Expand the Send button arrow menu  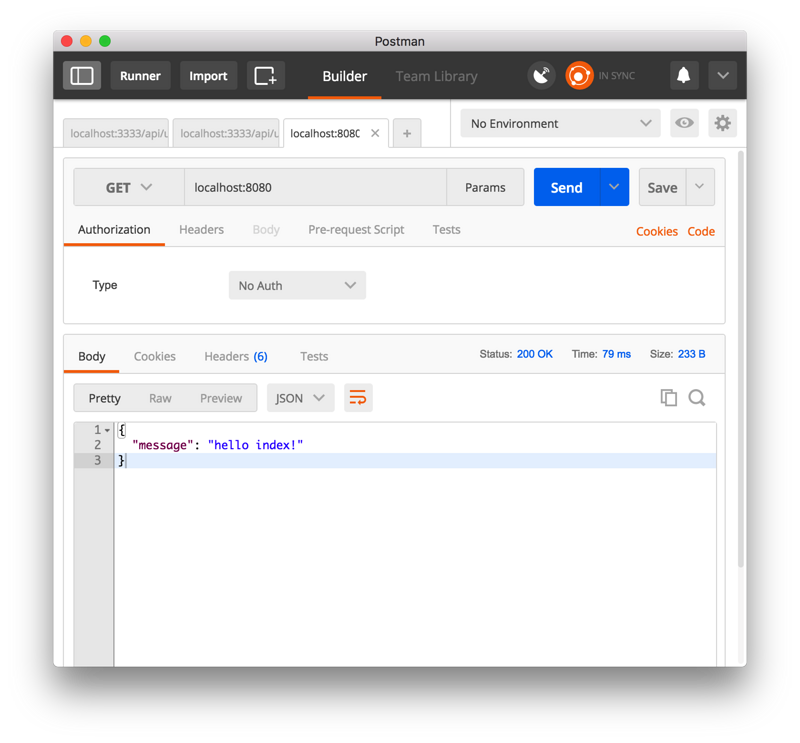[x=614, y=187]
